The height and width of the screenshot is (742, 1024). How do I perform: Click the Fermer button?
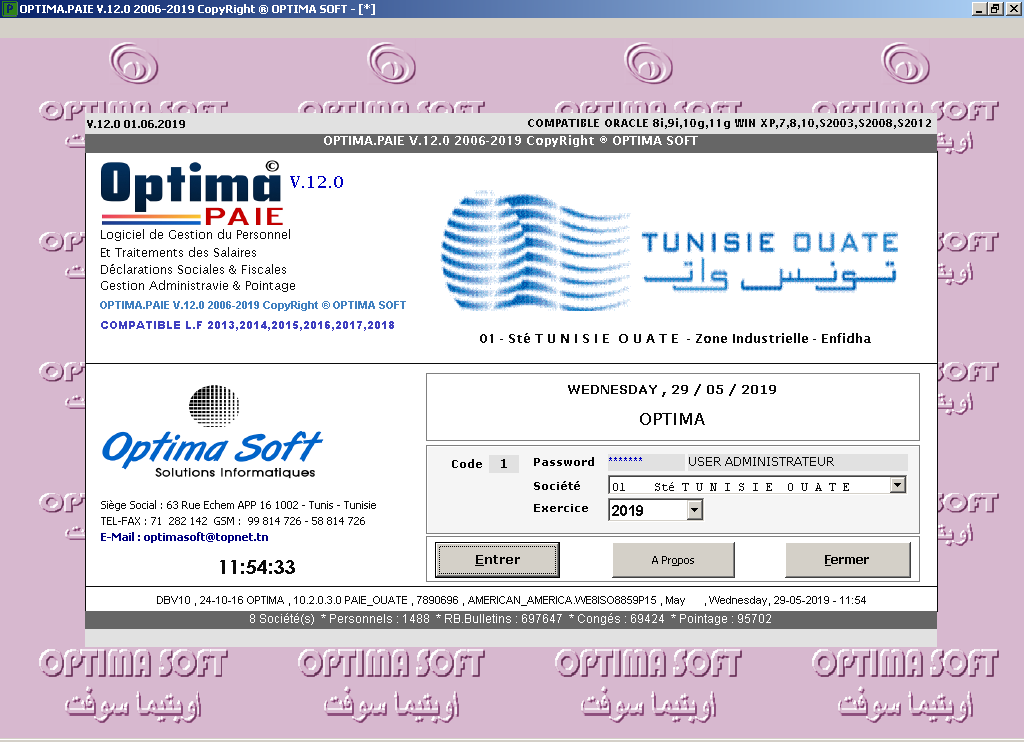click(847, 560)
